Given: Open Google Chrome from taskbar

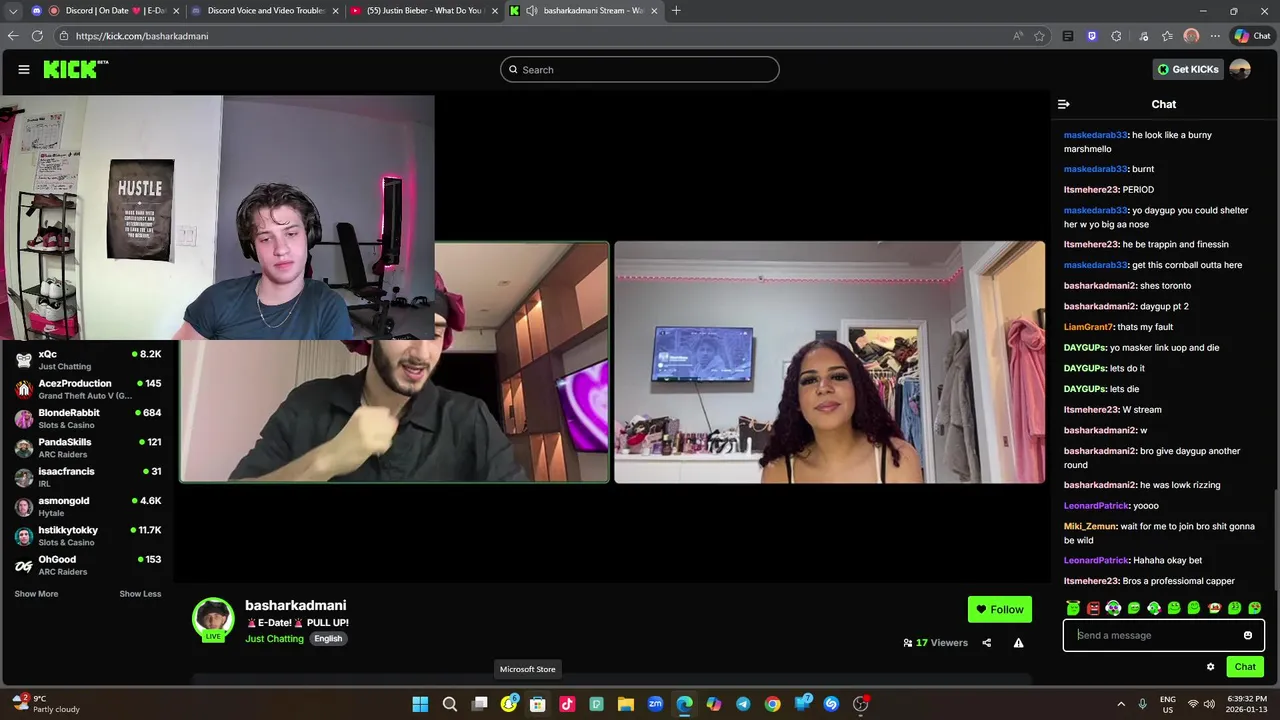Looking at the screenshot, I should [772, 704].
